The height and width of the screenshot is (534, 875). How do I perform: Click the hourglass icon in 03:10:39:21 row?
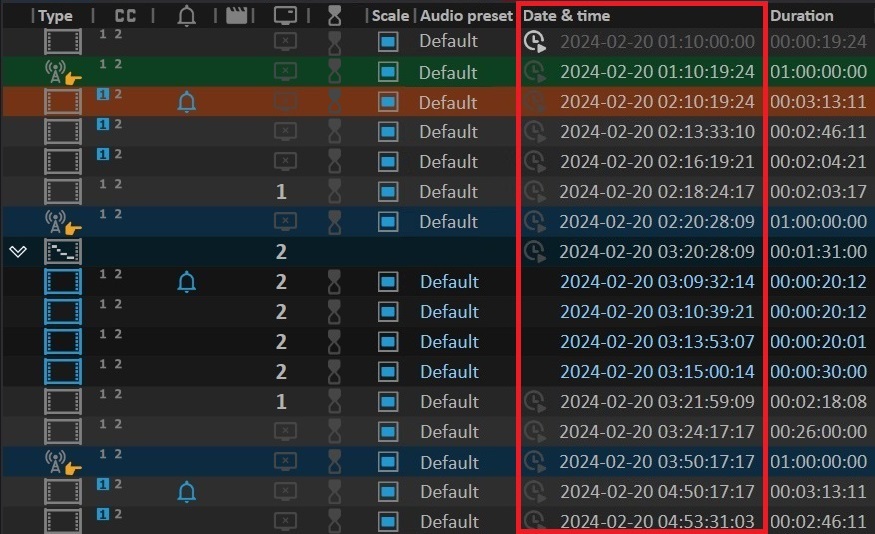click(x=334, y=311)
